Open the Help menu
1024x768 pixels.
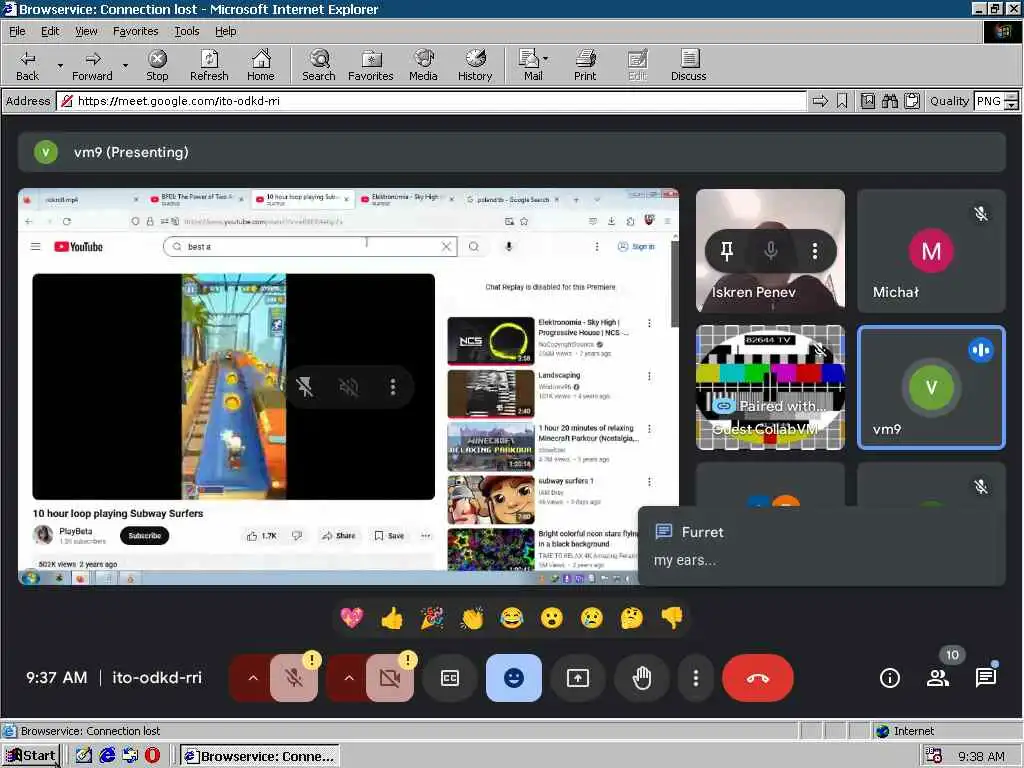point(225,31)
